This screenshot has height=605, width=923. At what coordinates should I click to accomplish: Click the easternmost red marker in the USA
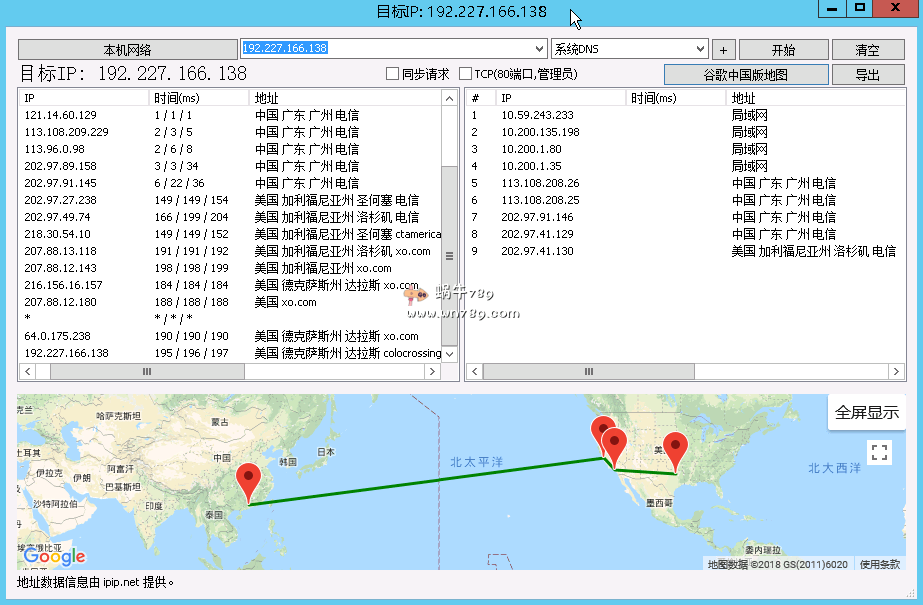676,450
